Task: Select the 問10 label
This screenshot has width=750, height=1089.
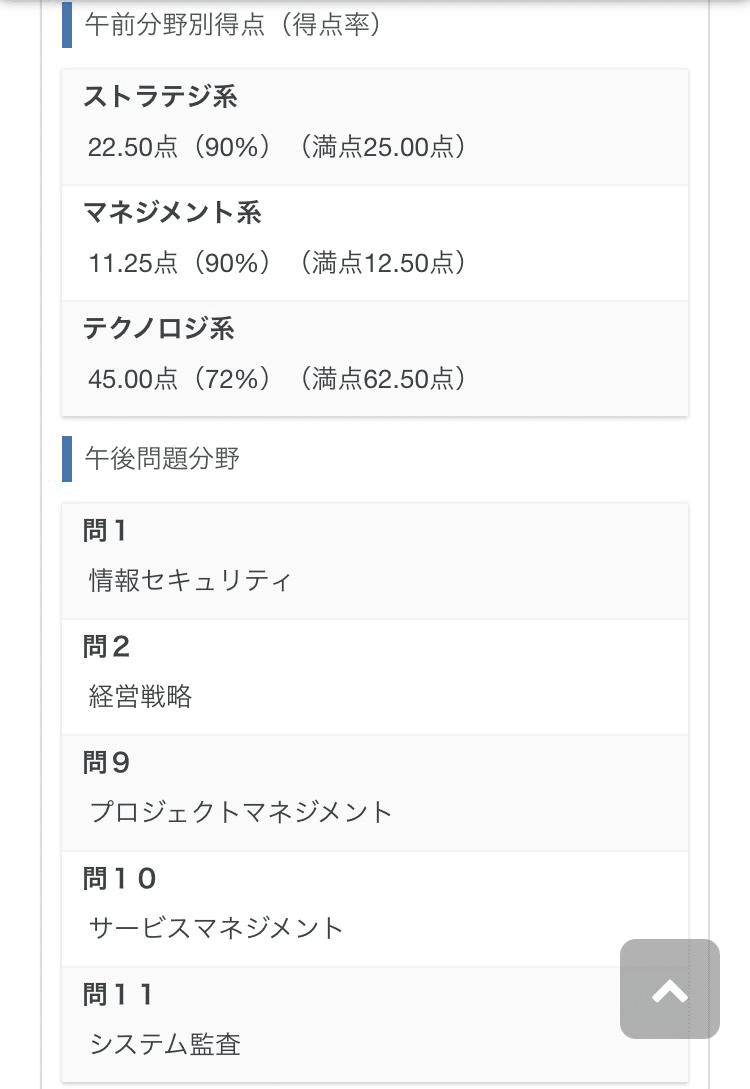Action: click(x=120, y=879)
